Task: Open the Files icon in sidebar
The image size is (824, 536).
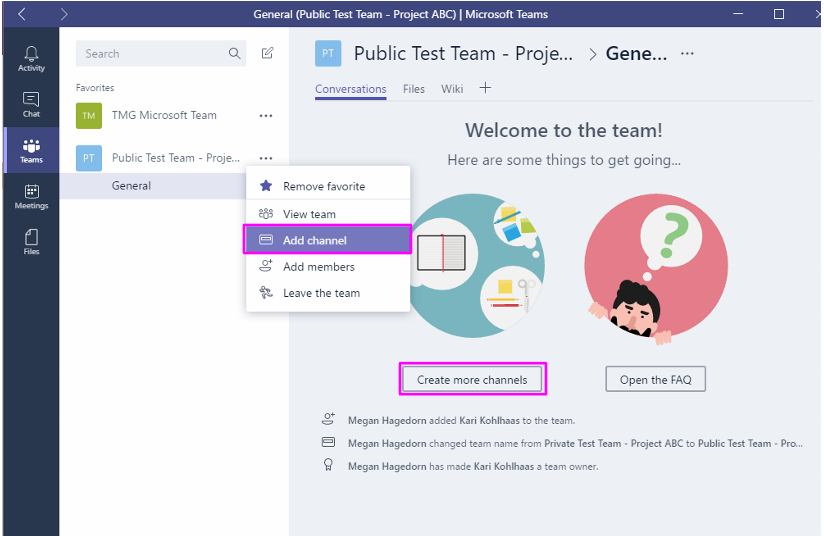Action: pyautogui.click(x=31, y=242)
